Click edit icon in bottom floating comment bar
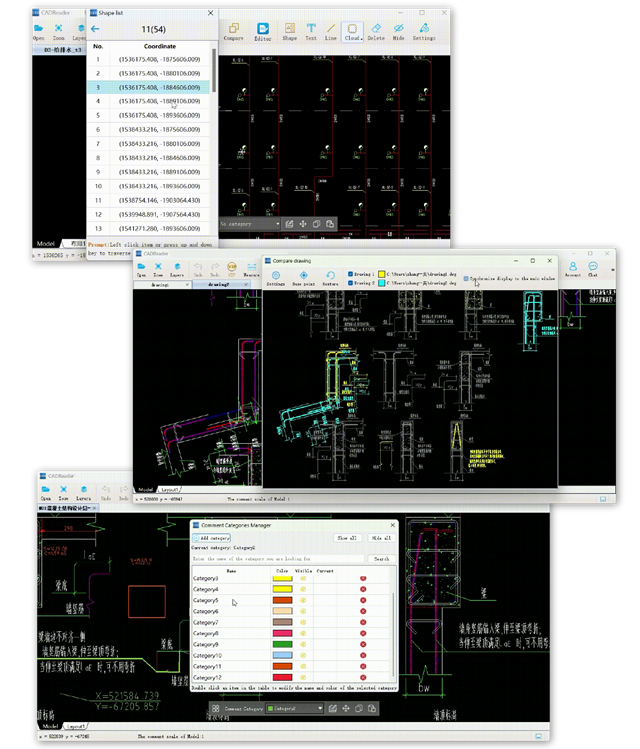 (x=333, y=708)
